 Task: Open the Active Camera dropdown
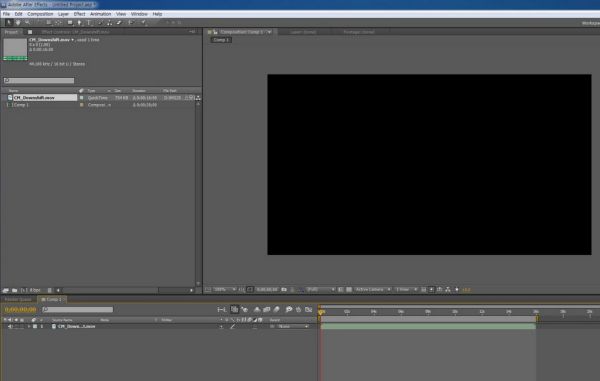click(x=372, y=290)
